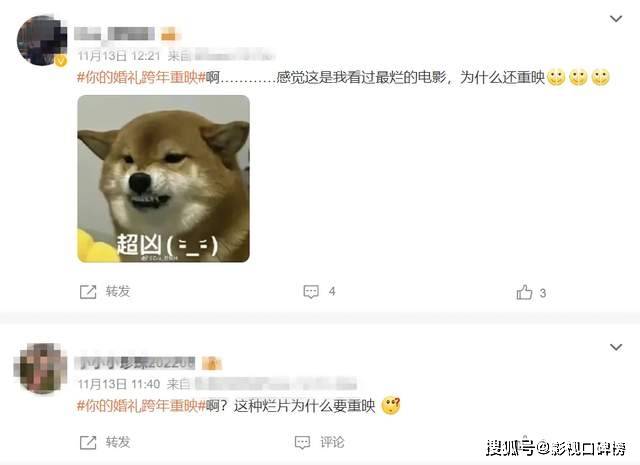The image size is (640, 465).
Task: Click the repost icon on the first post
Action: coord(88,292)
